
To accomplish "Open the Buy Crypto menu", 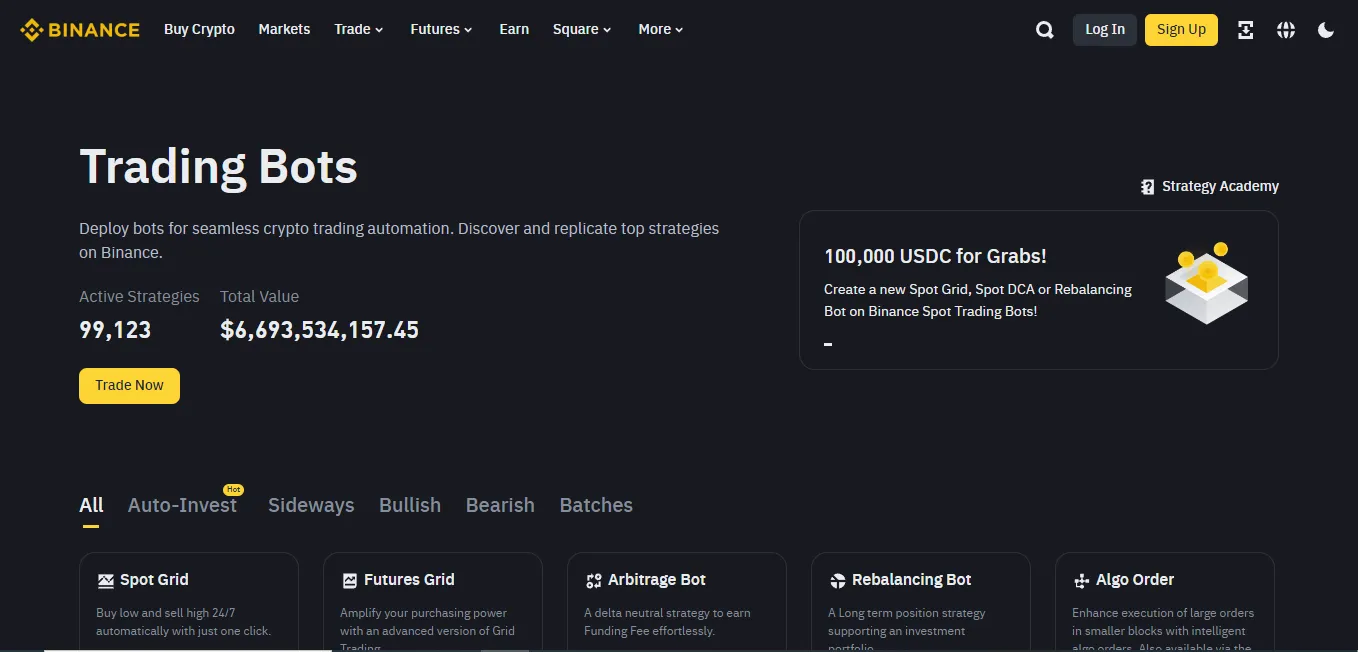I will click(x=199, y=29).
